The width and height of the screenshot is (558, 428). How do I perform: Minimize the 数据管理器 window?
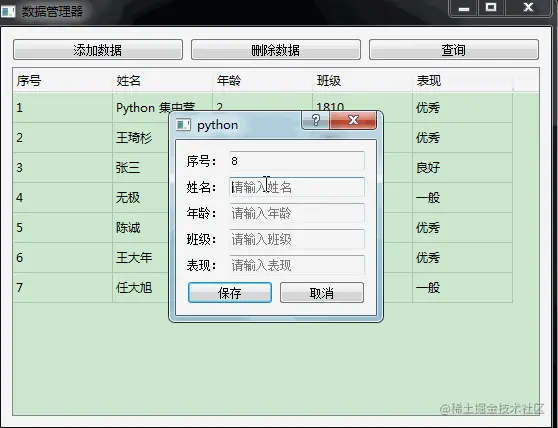tap(464, 8)
